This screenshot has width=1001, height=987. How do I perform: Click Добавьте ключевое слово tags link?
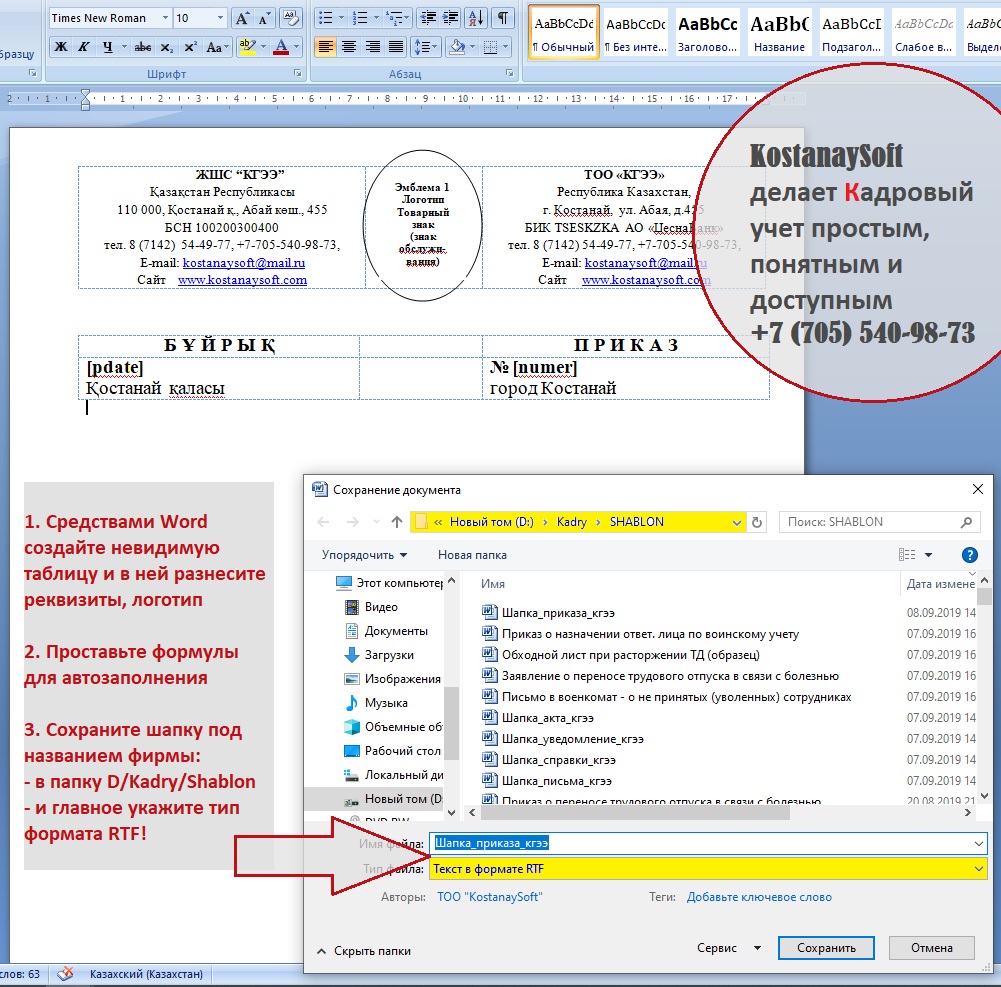click(759, 897)
